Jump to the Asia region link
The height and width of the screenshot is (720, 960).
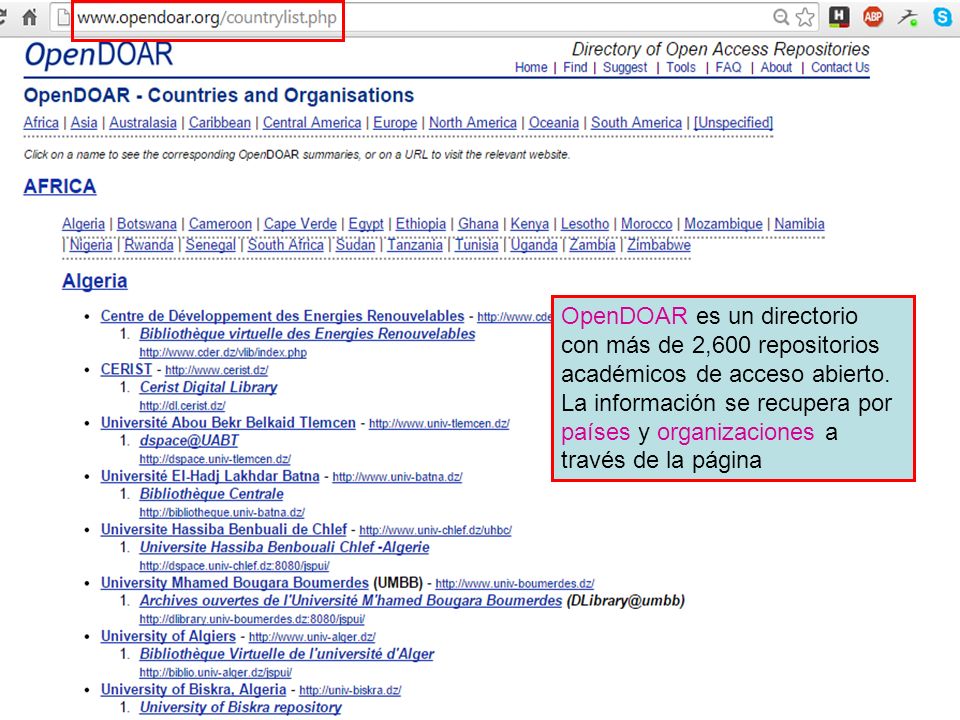pos(84,122)
